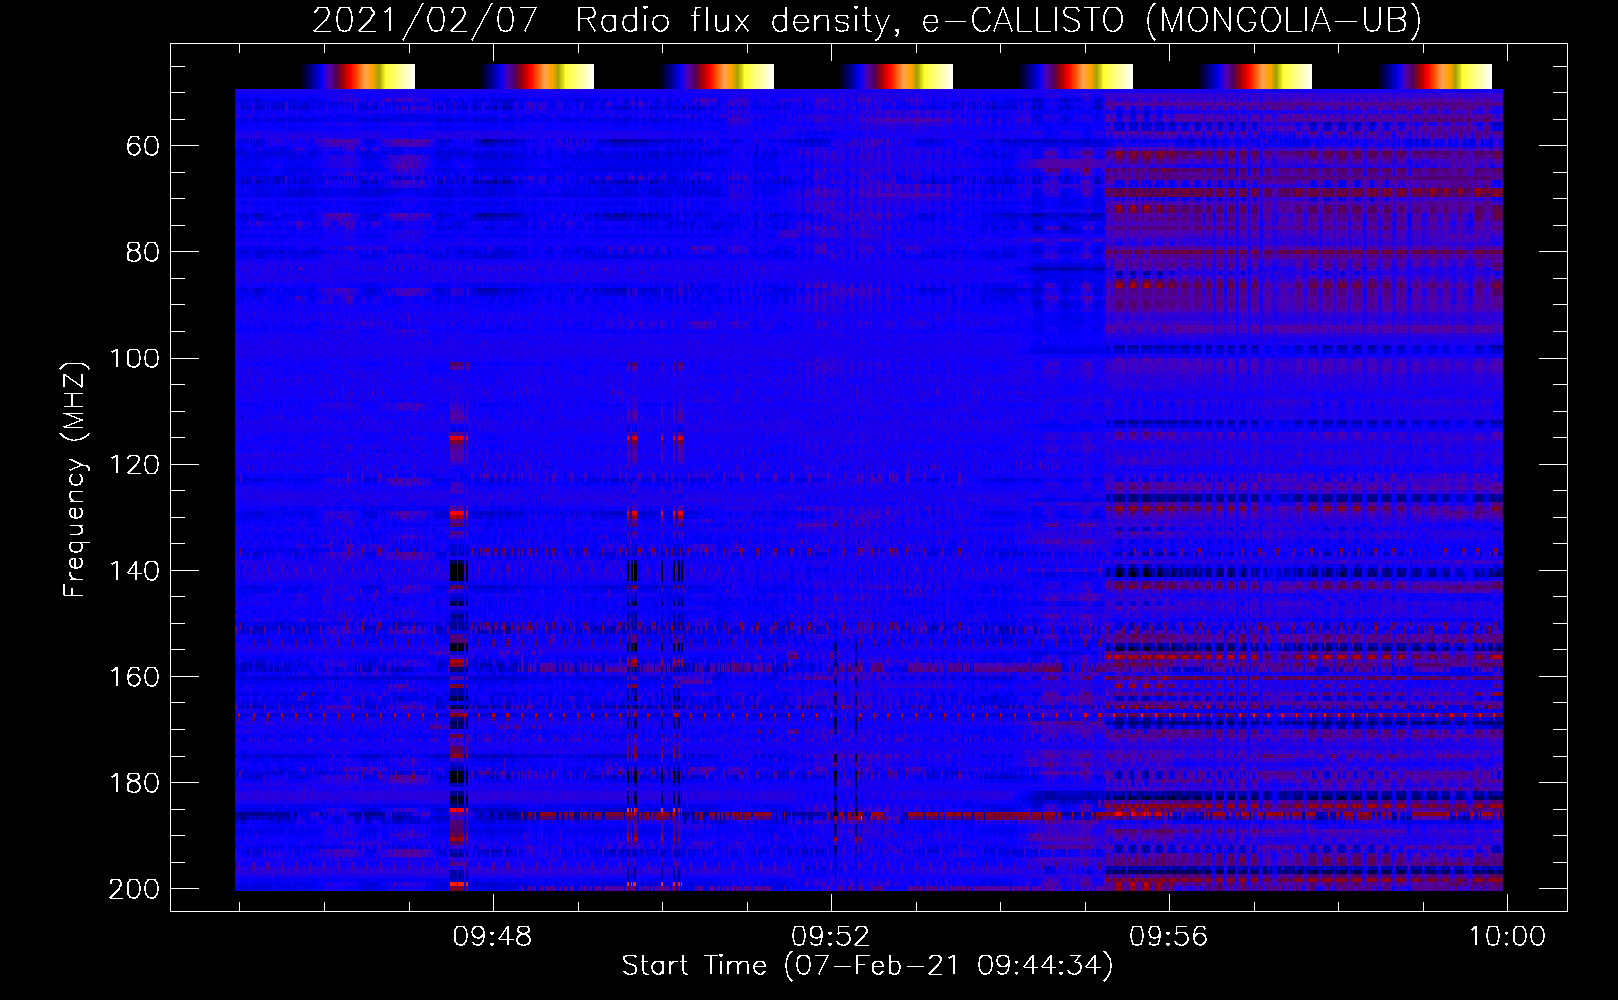Click the 'Start Time (07-Feb-21 09:44:34)' x-axis label
The image size is (1618, 1000).
(x=867, y=966)
